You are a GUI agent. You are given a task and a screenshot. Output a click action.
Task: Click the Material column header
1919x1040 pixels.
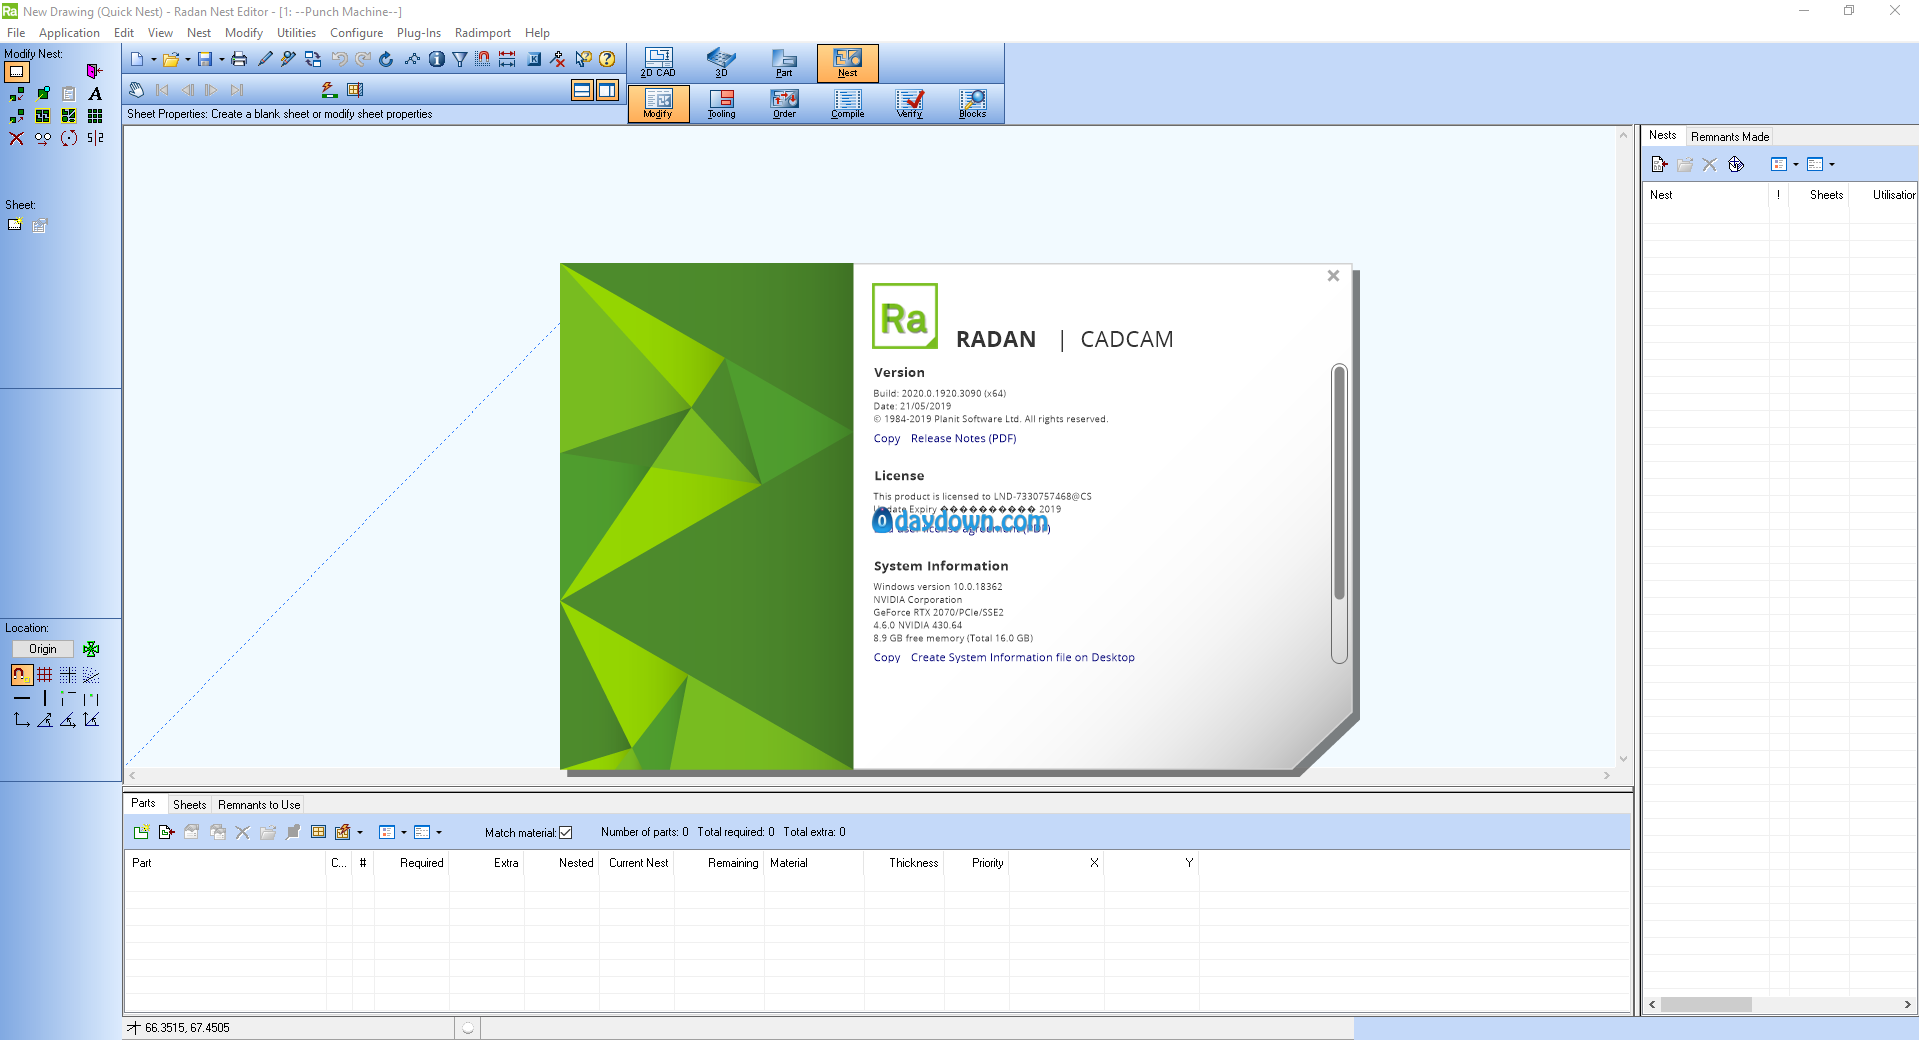tap(813, 863)
